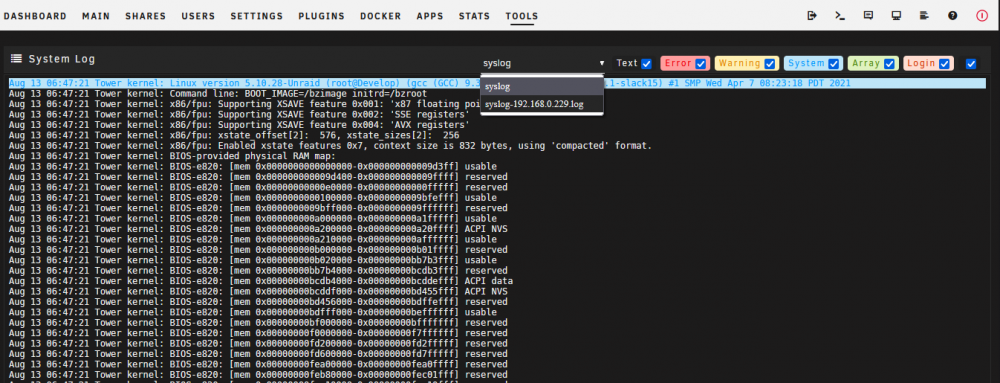This screenshot has width=1000, height=383.
Task: Click the yellow Warning label
Action: pos(739,64)
